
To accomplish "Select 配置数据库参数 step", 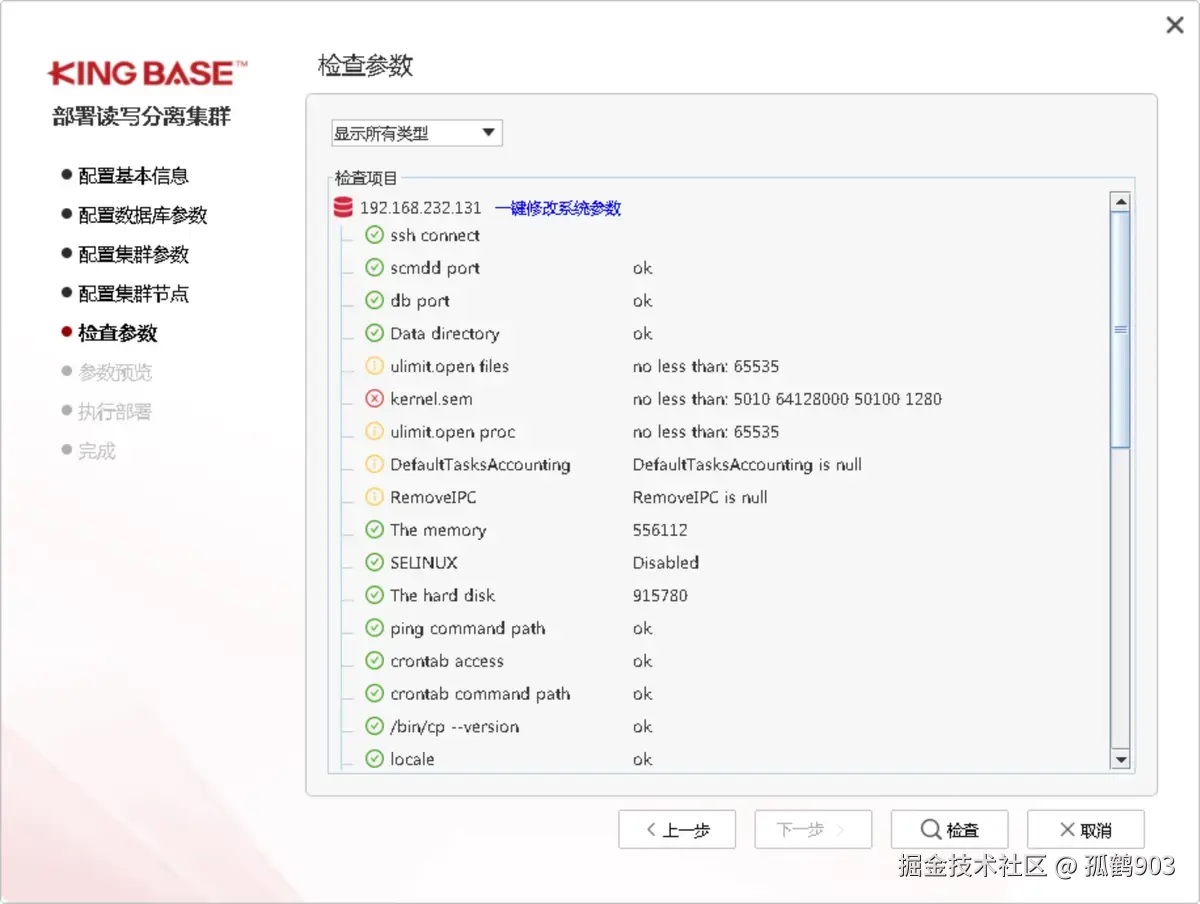I will pyautogui.click(x=134, y=215).
